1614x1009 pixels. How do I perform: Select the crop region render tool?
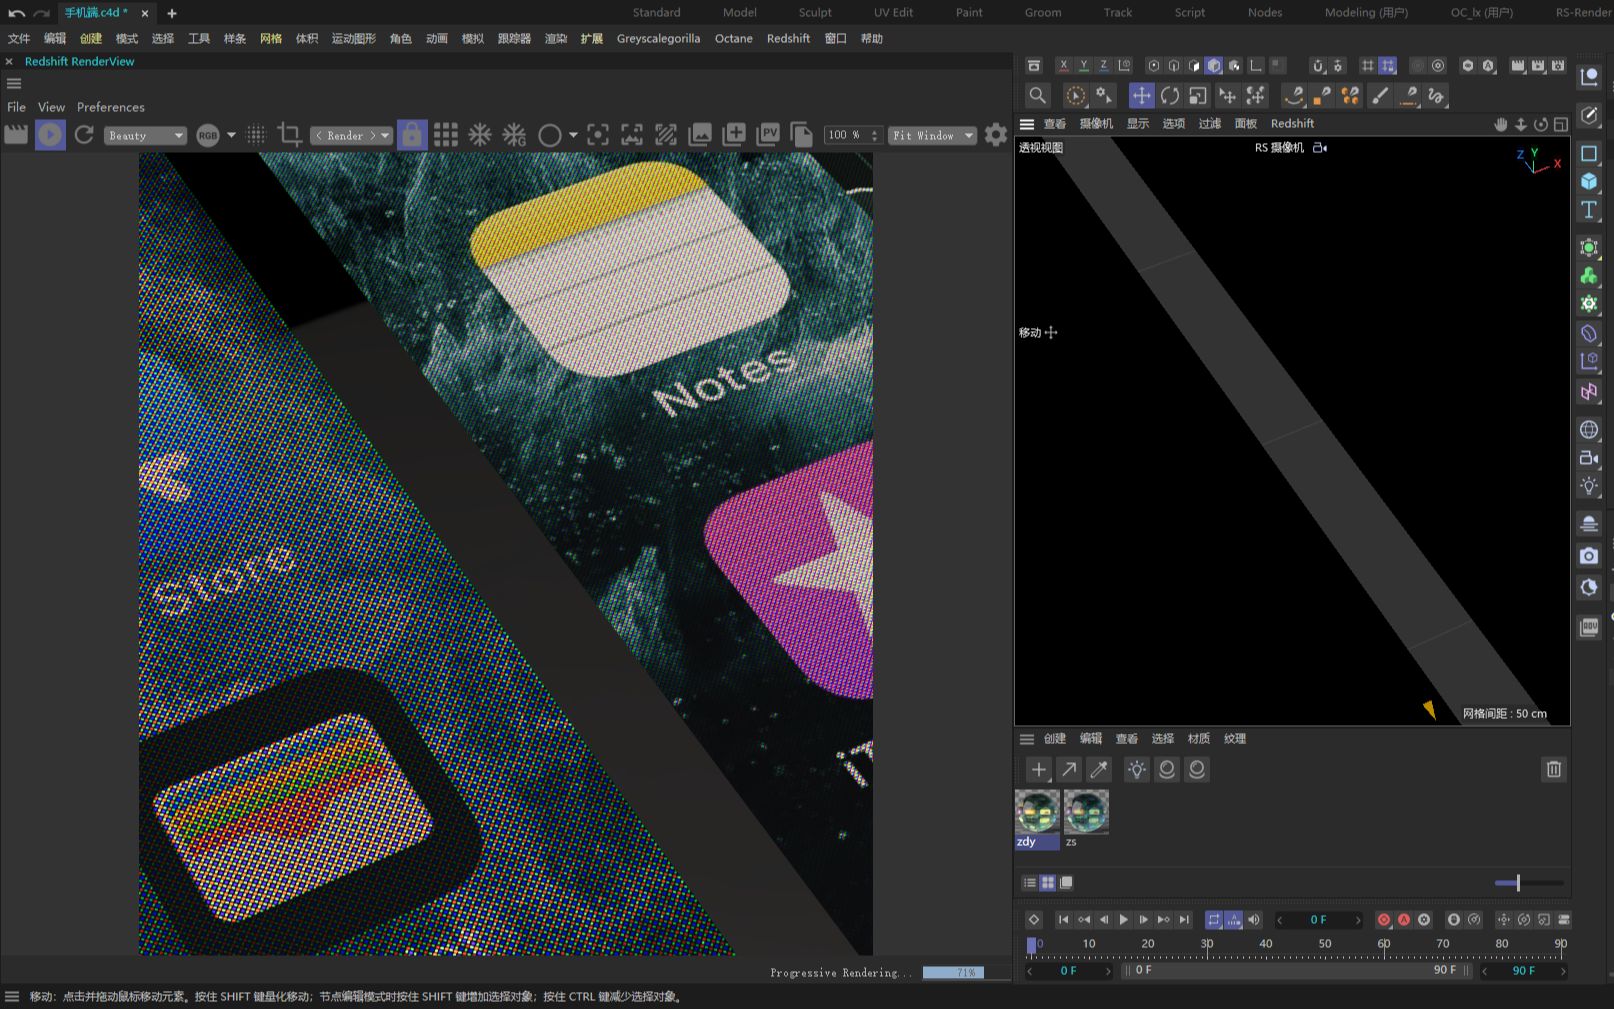[x=290, y=135]
